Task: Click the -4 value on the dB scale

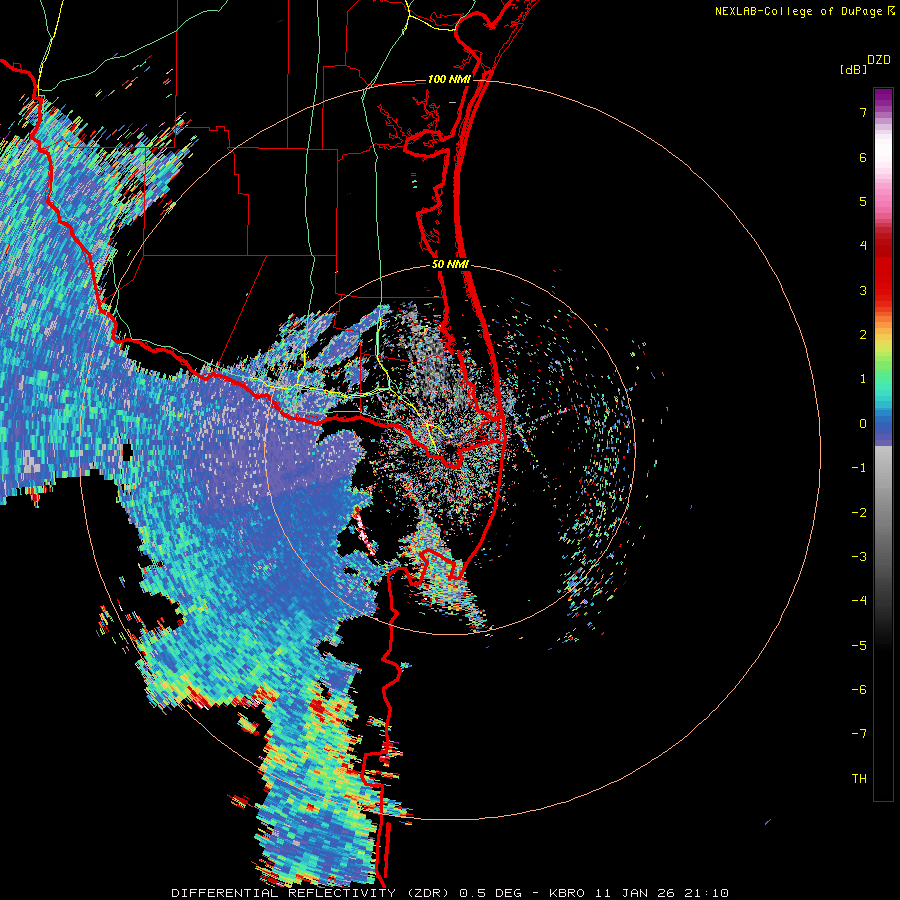Action: click(859, 601)
